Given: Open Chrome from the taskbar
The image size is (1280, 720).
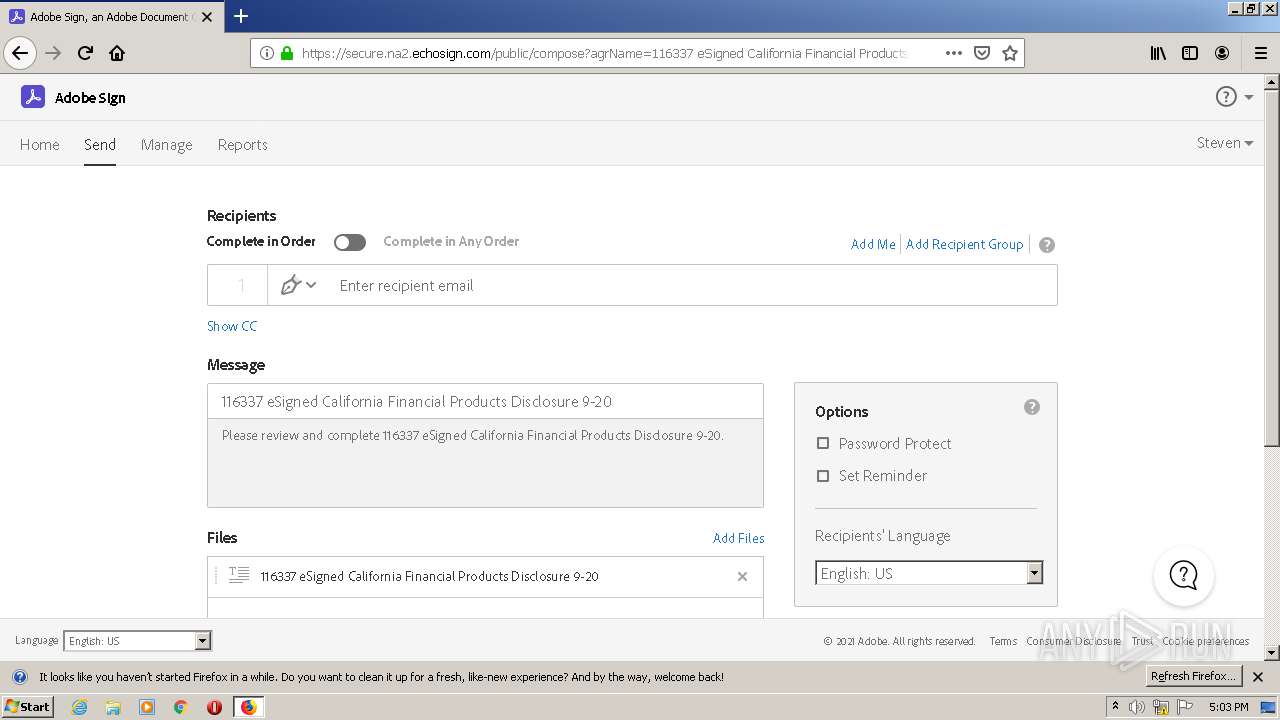Looking at the screenshot, I should click(181, 707).
